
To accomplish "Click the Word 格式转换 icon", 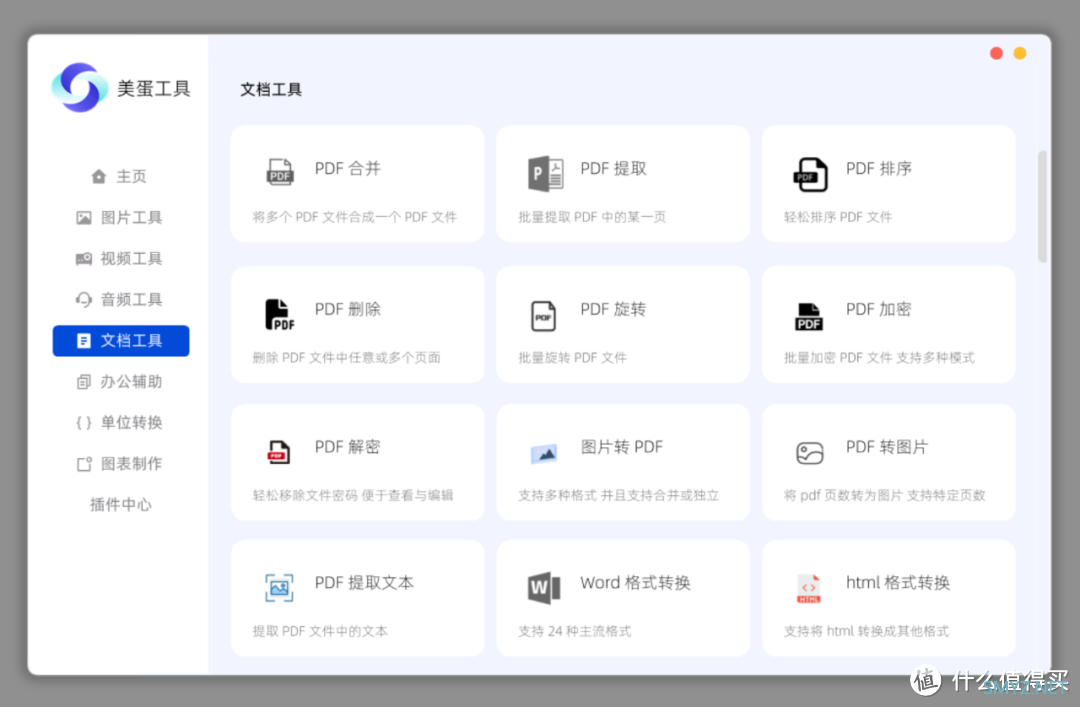I will [x=544, y=587].
